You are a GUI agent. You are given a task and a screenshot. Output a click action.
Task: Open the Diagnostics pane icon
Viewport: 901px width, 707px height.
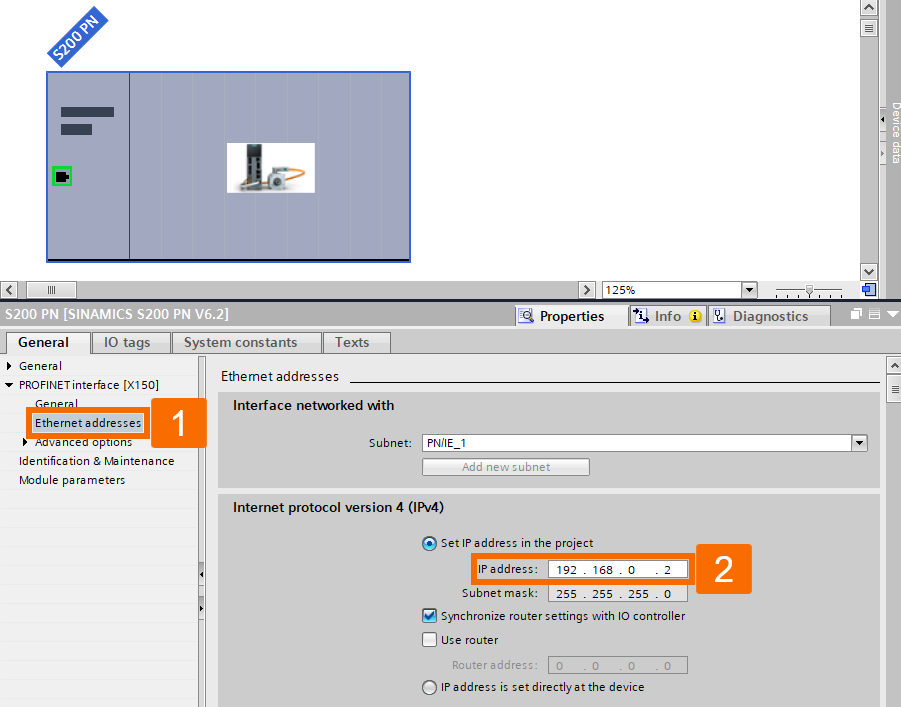[x=720, y=316]
